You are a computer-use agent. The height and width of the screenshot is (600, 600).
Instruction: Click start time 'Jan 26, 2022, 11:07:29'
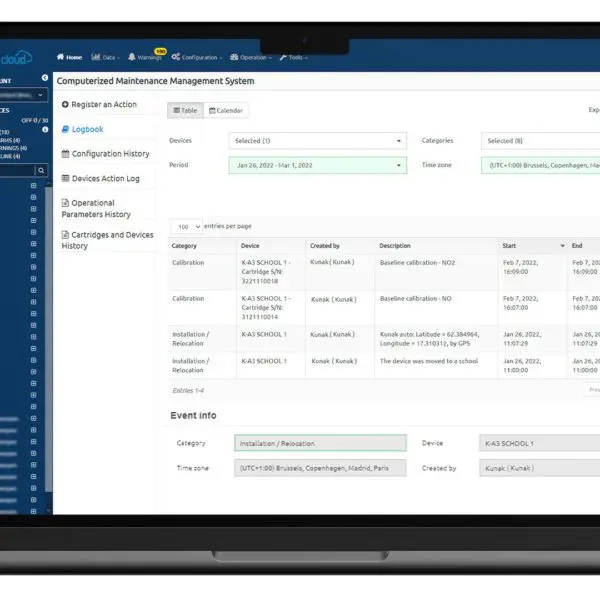point(522,339)
